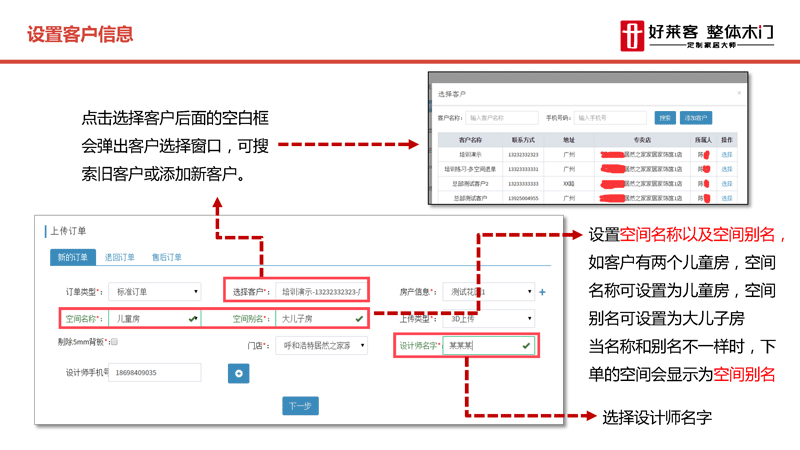The width and height of the screenshot is (800, 450).
Task: Click the 添加客户 button
Action: click(695, 118)
